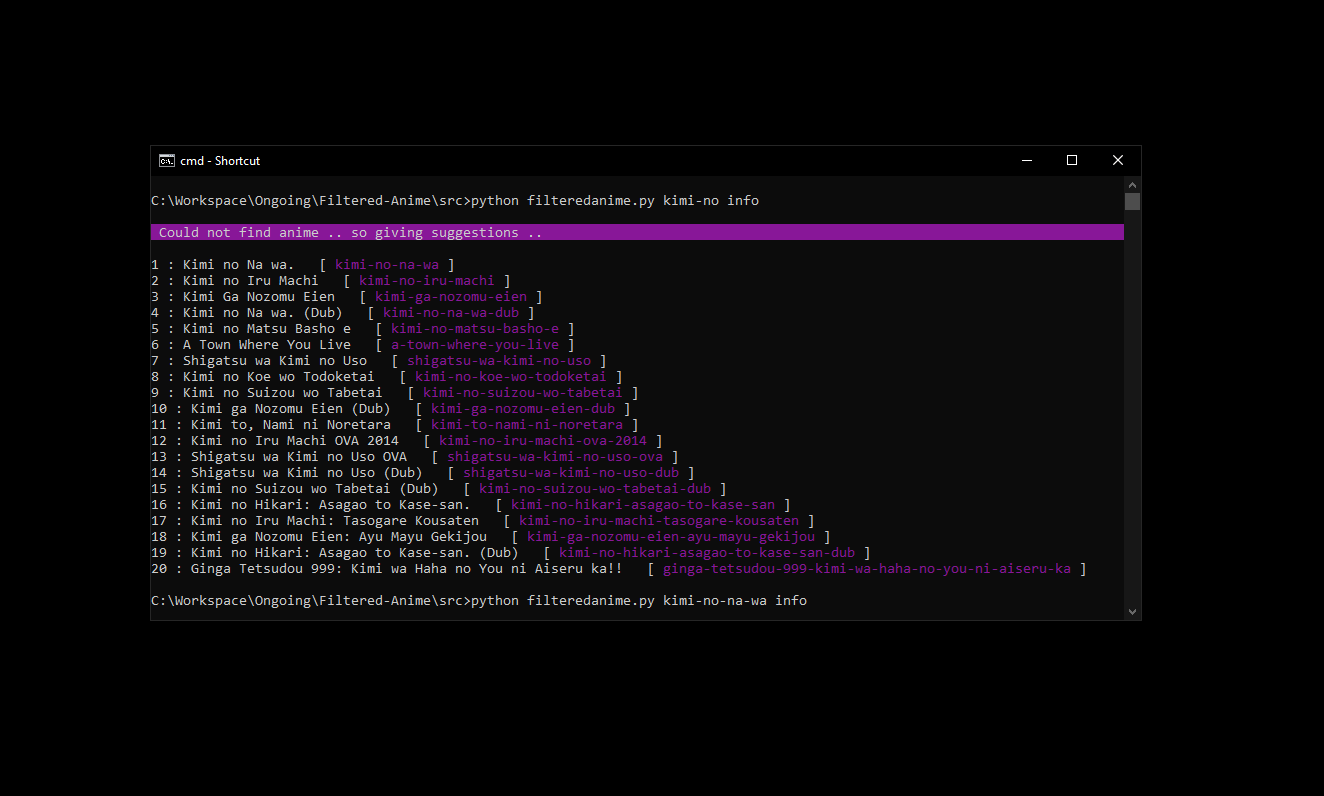The height and width of the screenshot is (796, 1324).
Task: Click the slug 'a-town-where-you-live'
Action: [475, 345]
